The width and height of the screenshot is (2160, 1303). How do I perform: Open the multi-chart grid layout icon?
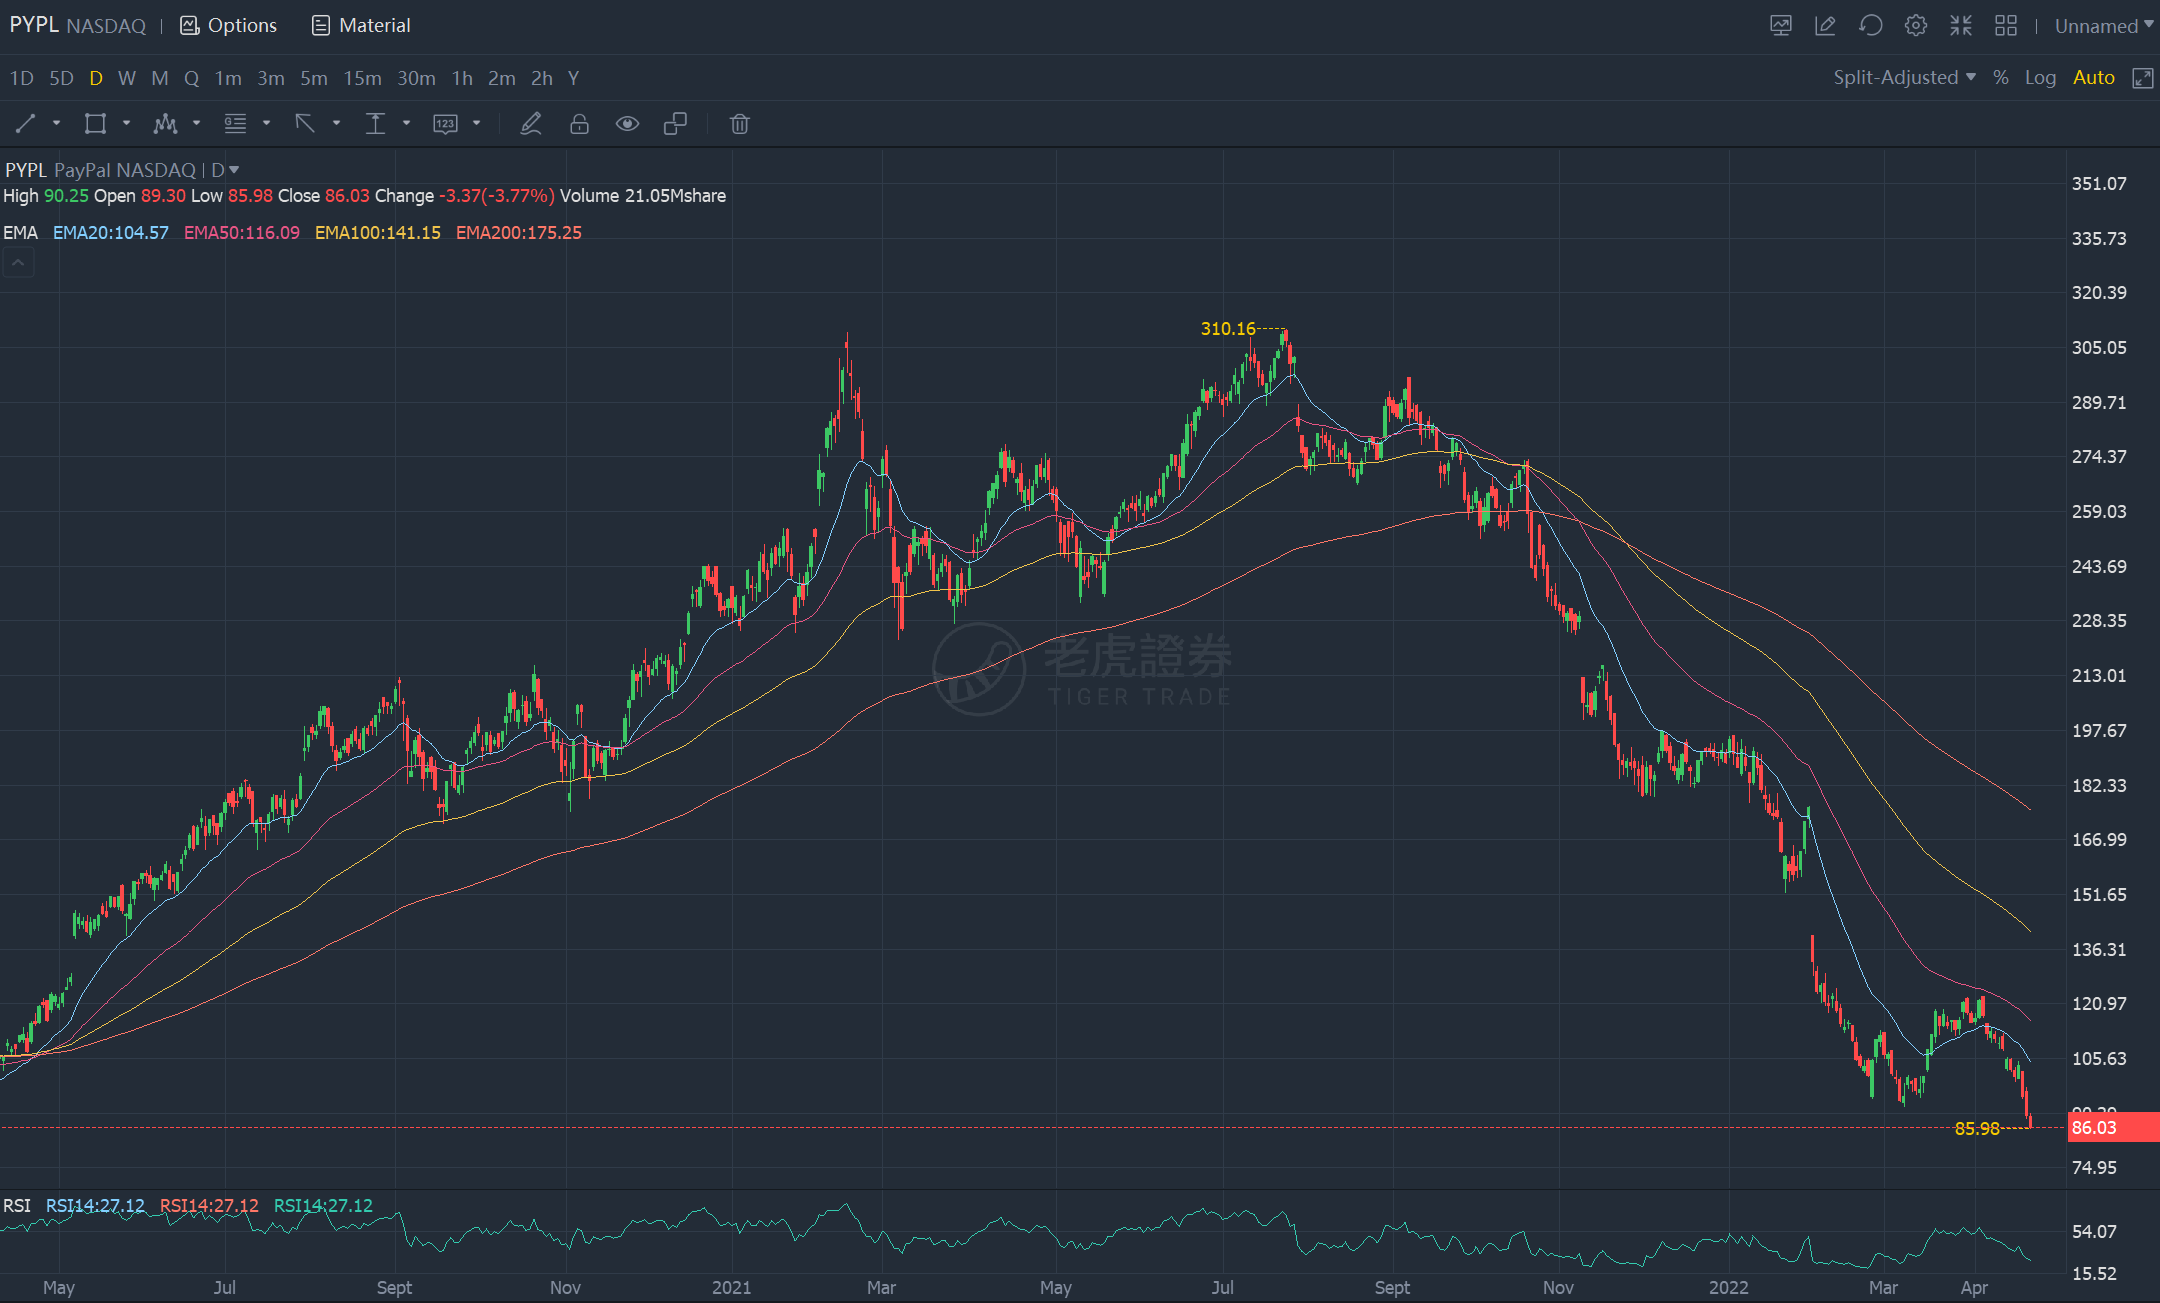pos(2005,26)
